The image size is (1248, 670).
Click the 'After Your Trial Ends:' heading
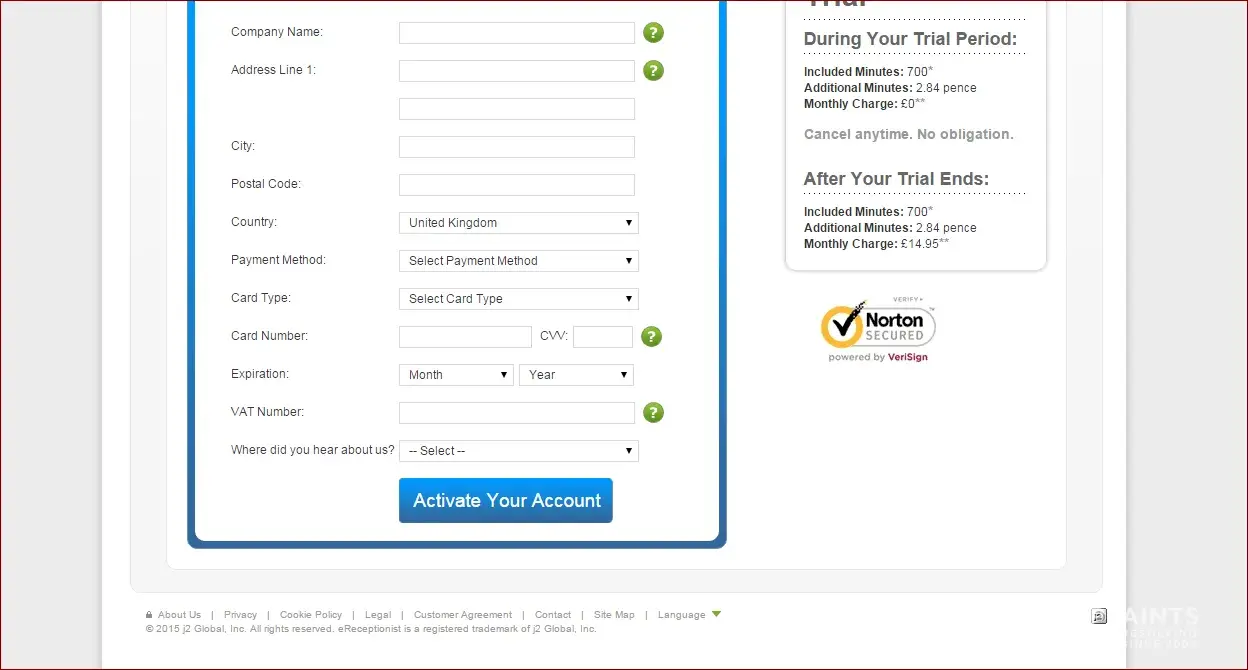[x=896, y=179]
